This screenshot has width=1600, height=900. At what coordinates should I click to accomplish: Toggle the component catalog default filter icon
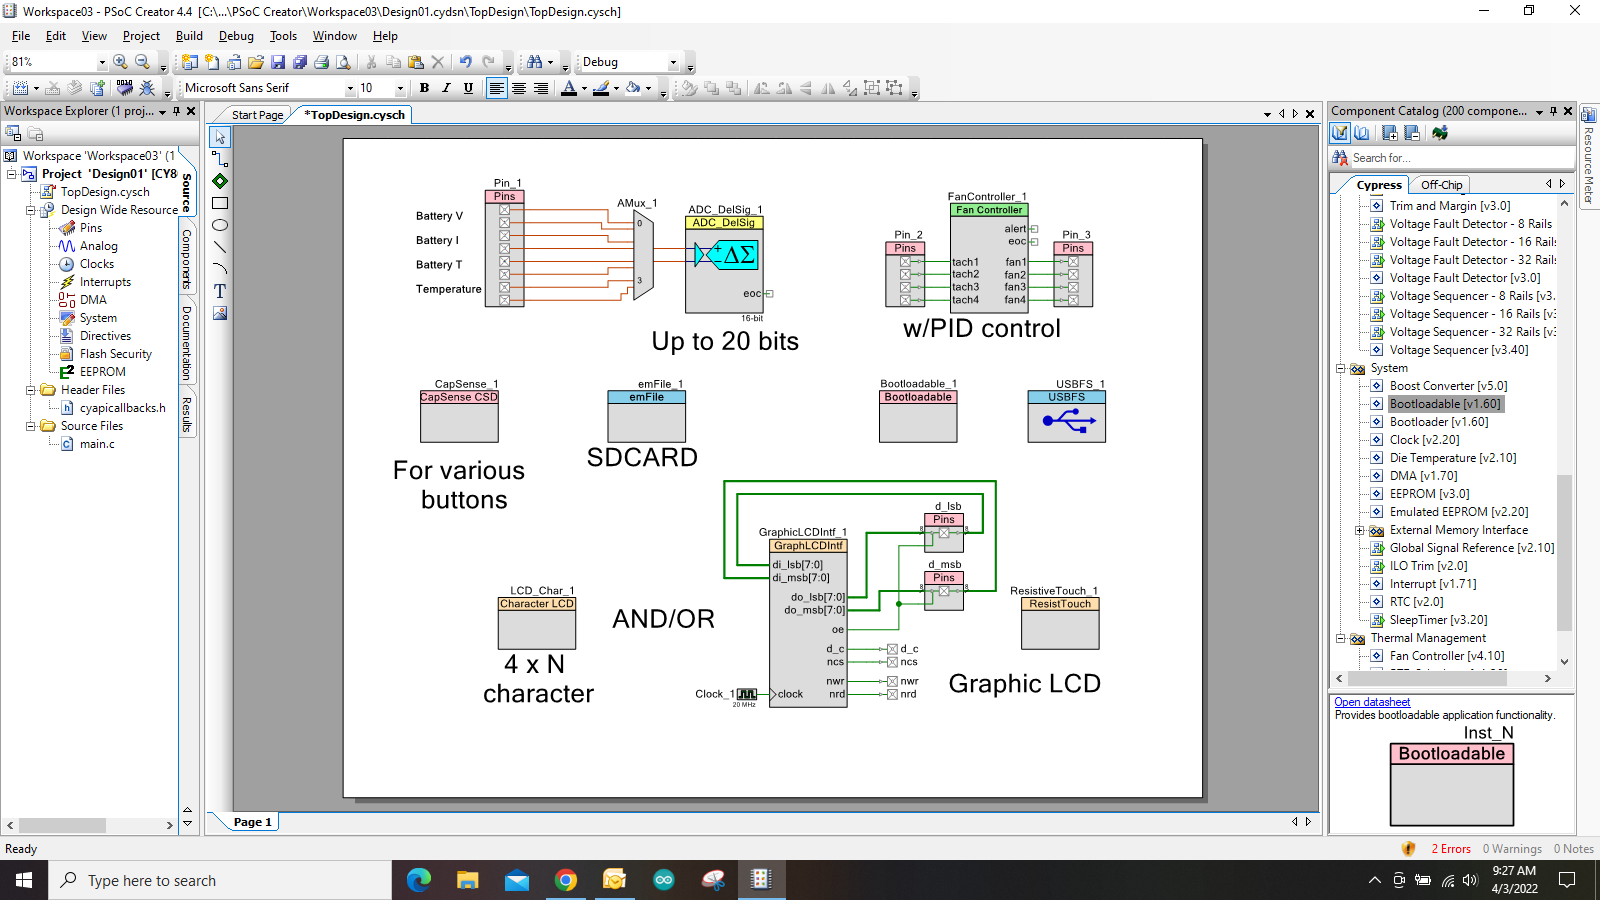tap(1340, 133)
